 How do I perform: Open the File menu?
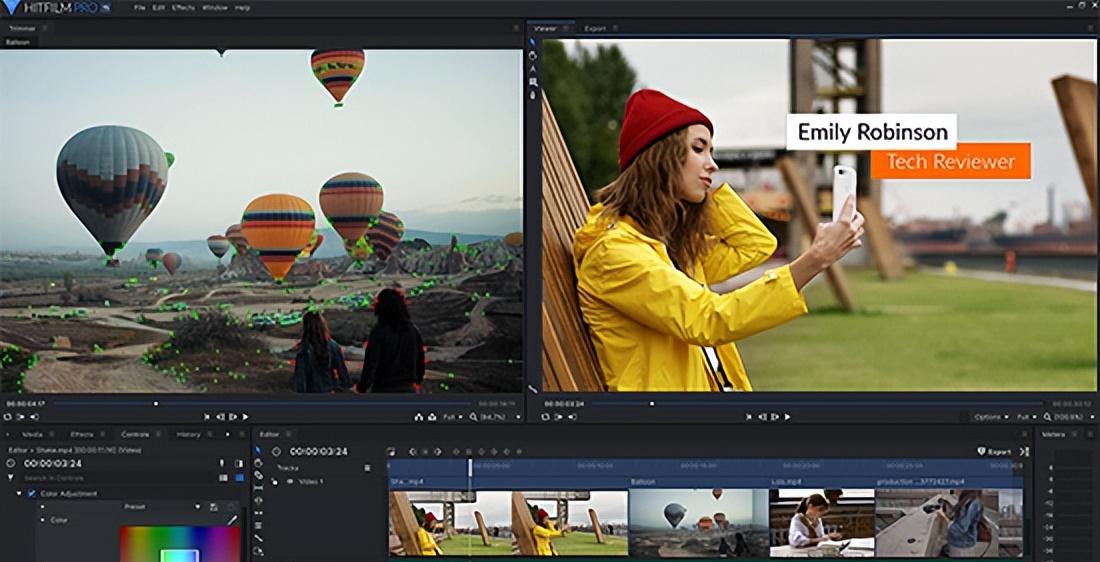click(140, 7)
